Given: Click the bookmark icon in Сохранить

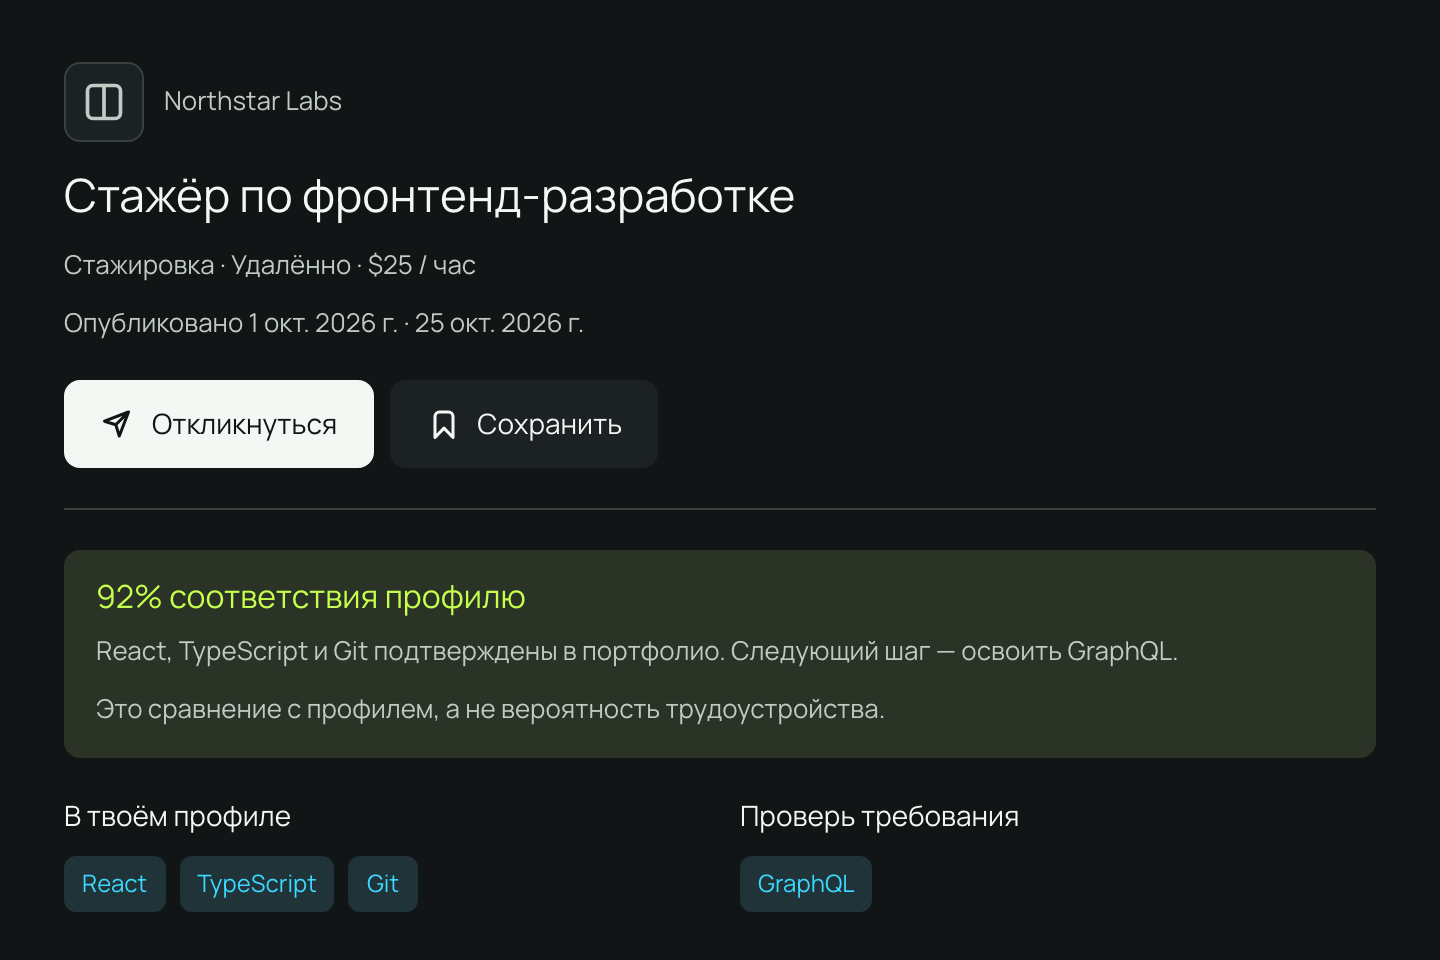Looking at the screenshot, I should tap(444, 424).
